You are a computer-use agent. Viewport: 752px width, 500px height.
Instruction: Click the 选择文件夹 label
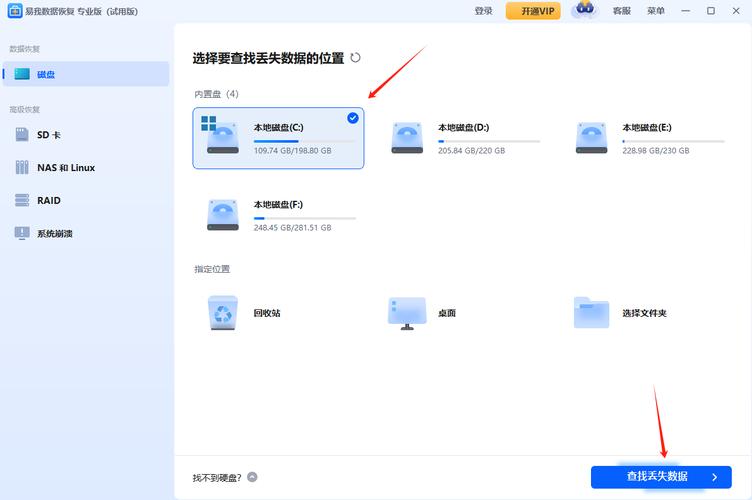645,313
